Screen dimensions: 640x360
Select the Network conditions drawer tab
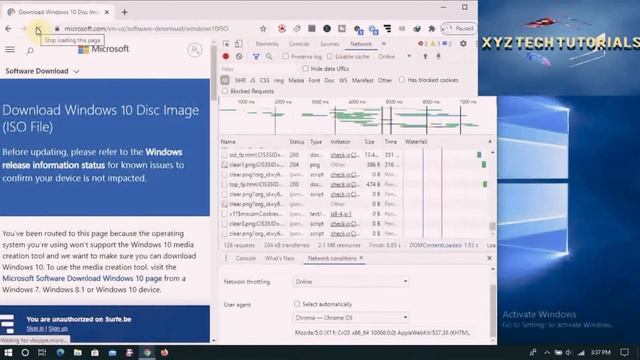click(x=332, y=258)
